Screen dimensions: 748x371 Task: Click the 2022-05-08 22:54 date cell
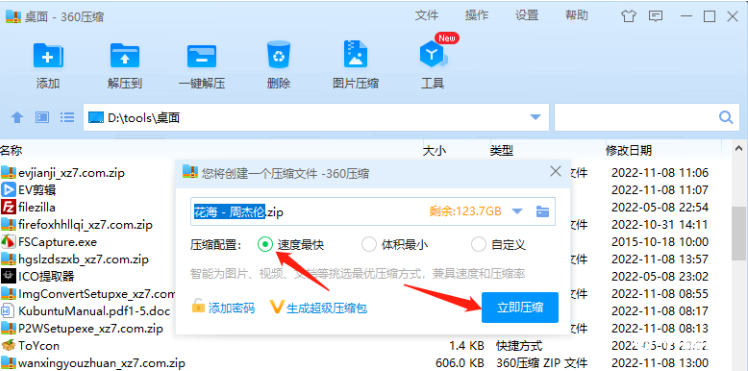(x=660, y=207)
